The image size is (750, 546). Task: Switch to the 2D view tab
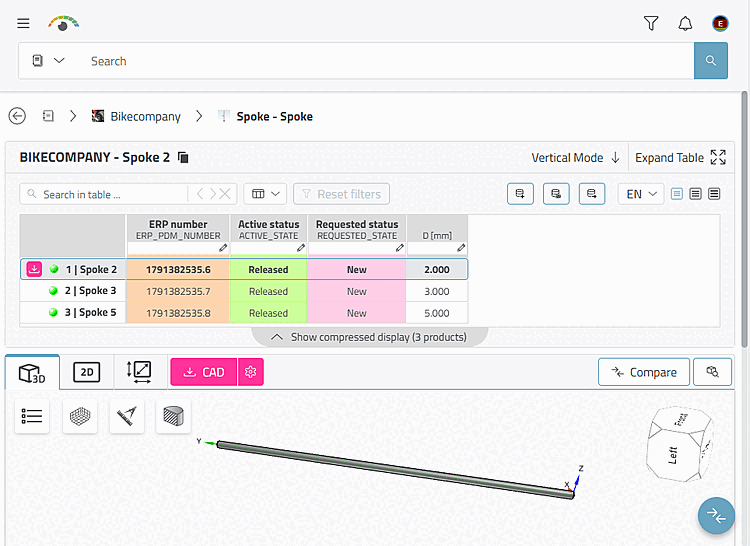point(87,372)
